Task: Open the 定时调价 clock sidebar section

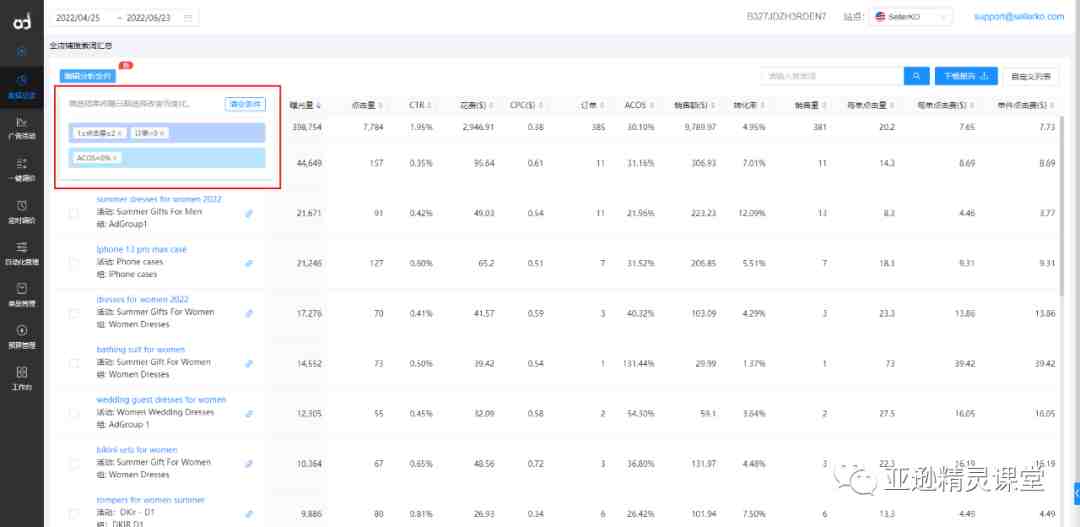Action: tap(21, 212)
